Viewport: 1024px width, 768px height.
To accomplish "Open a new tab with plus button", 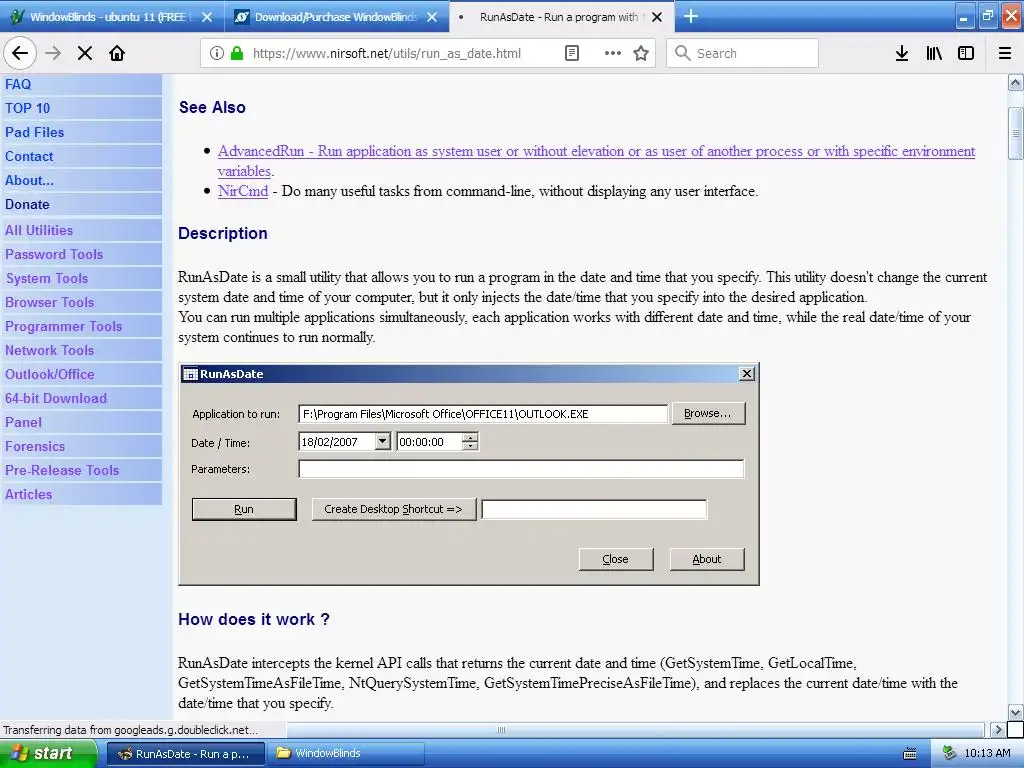I will [690, 16].
